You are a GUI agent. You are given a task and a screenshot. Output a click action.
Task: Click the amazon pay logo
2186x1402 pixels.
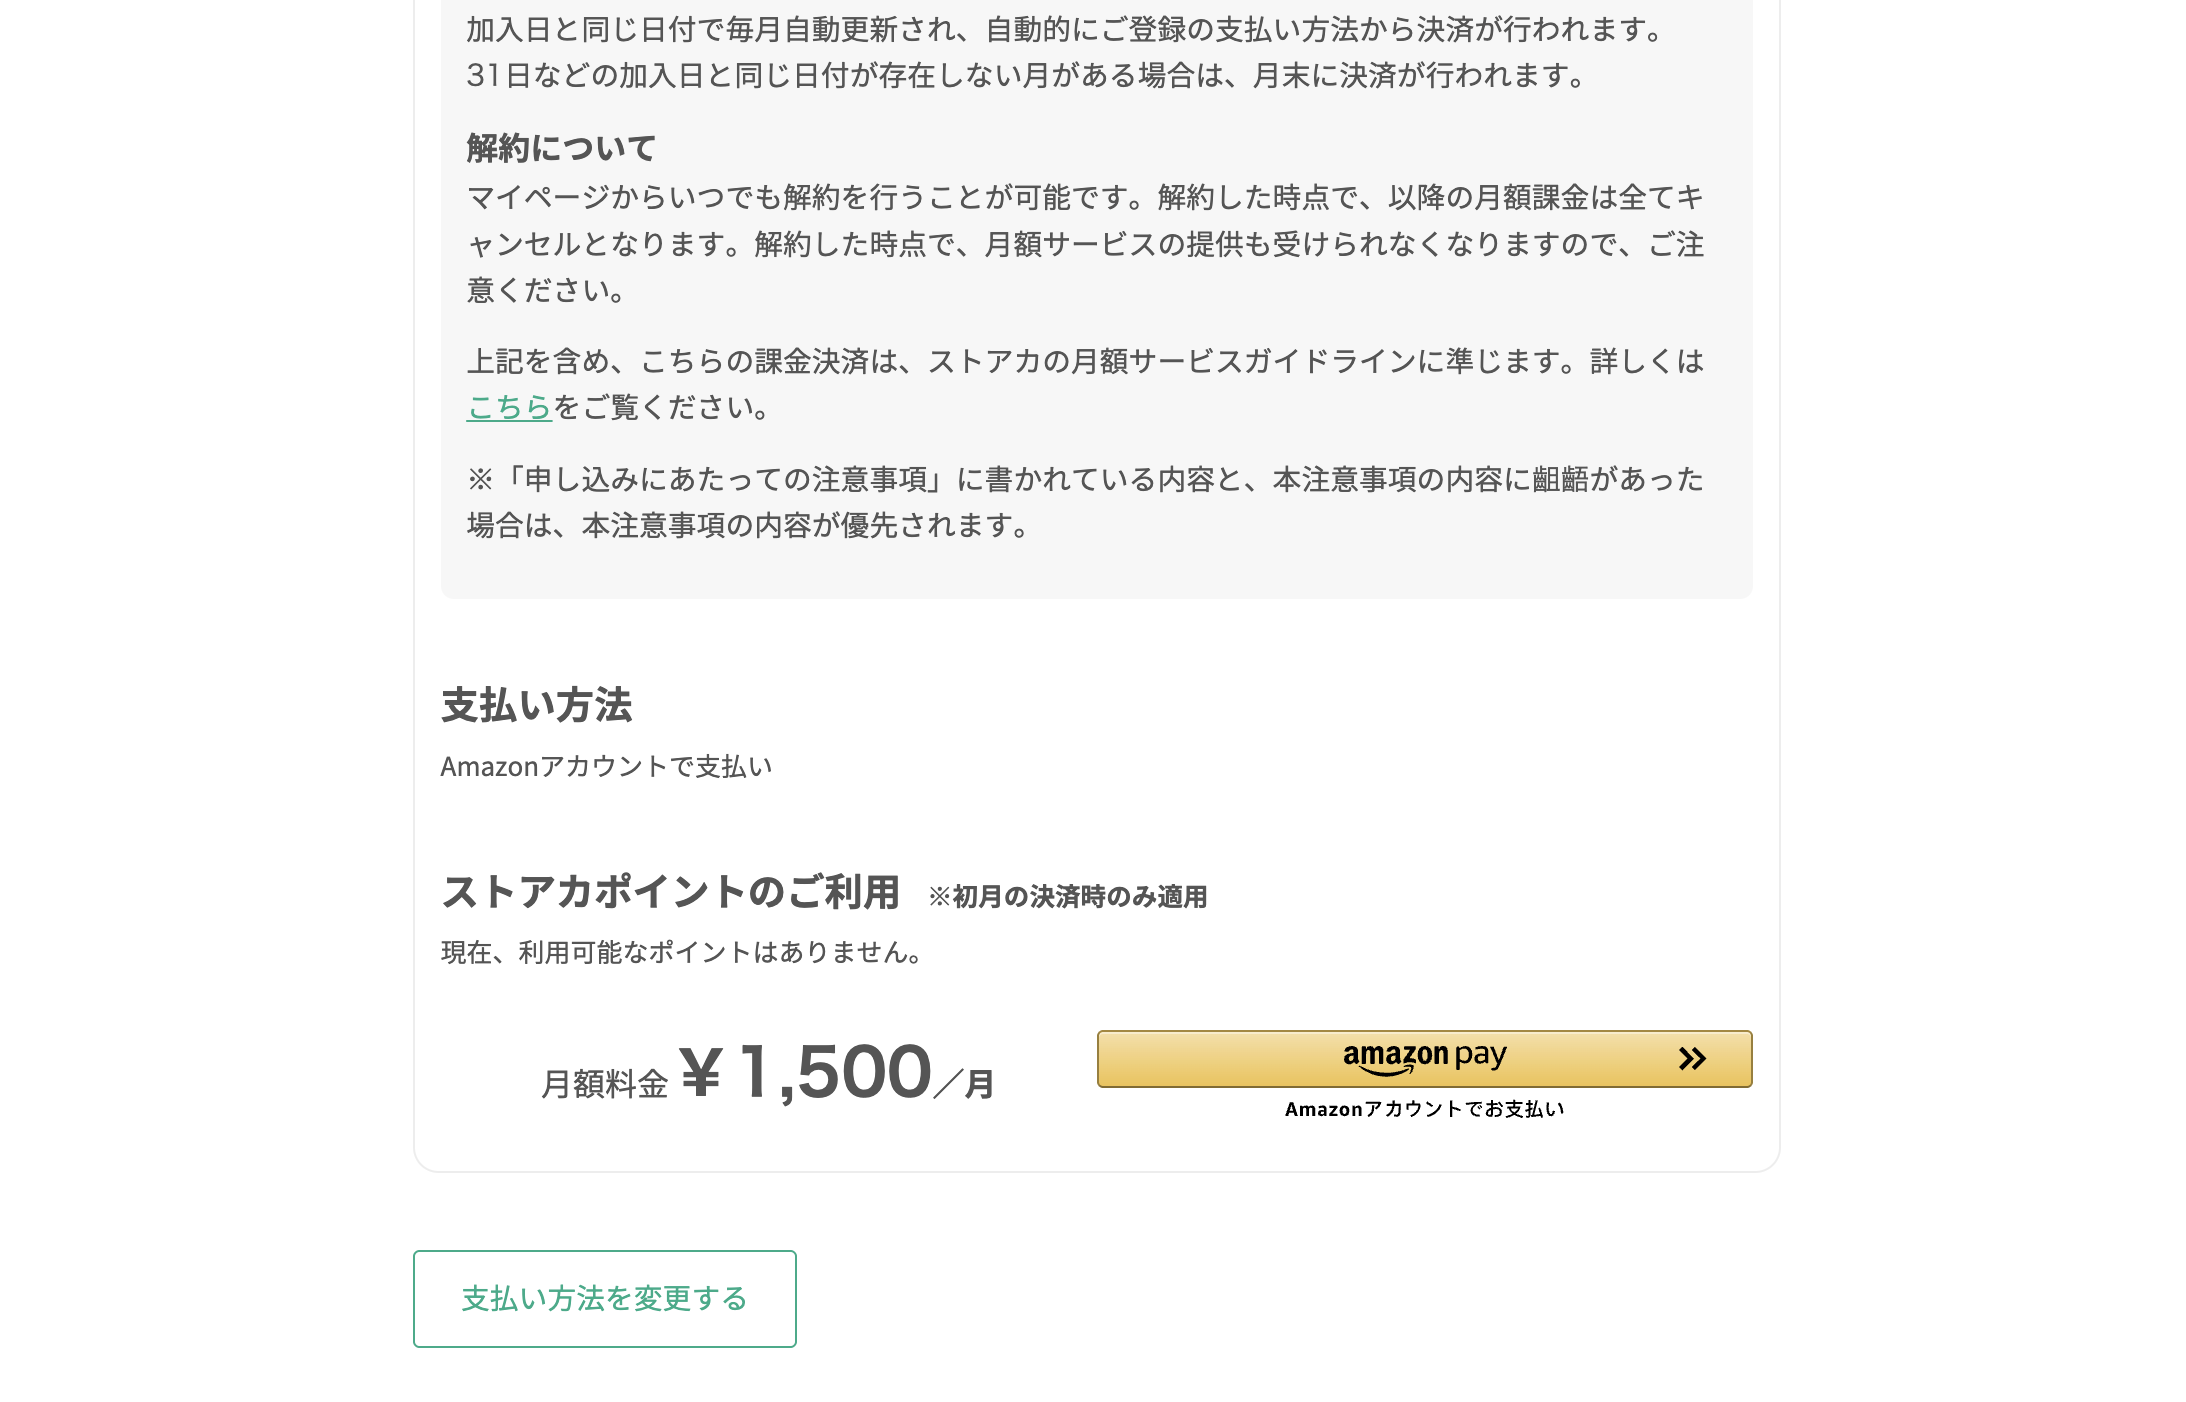[1423, 1057]
